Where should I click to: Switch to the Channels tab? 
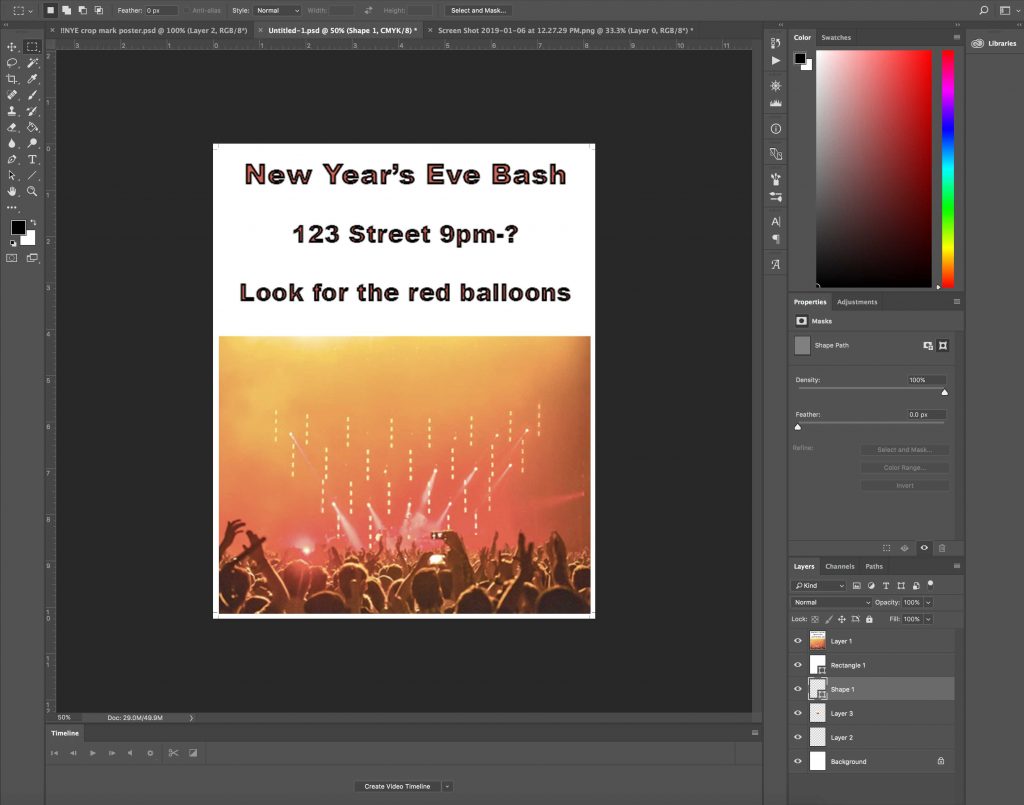(840, 566)
